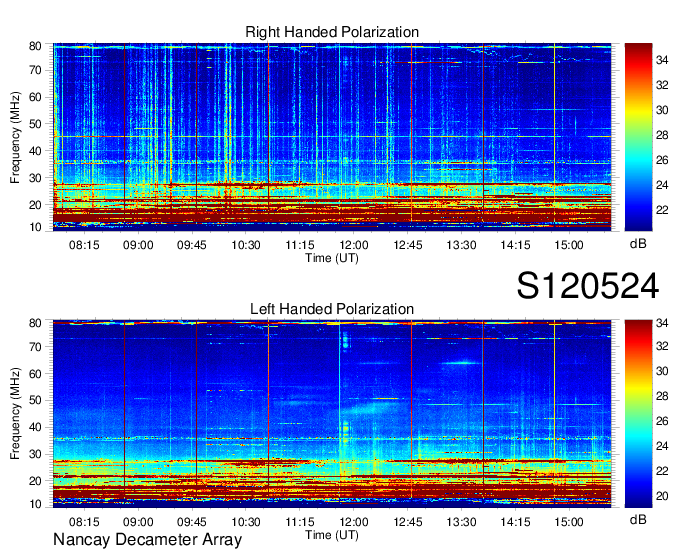Click 08:15 tick on Left Handed time axis
The width and height of the screenshot is (680, 552).
(84, 522)
